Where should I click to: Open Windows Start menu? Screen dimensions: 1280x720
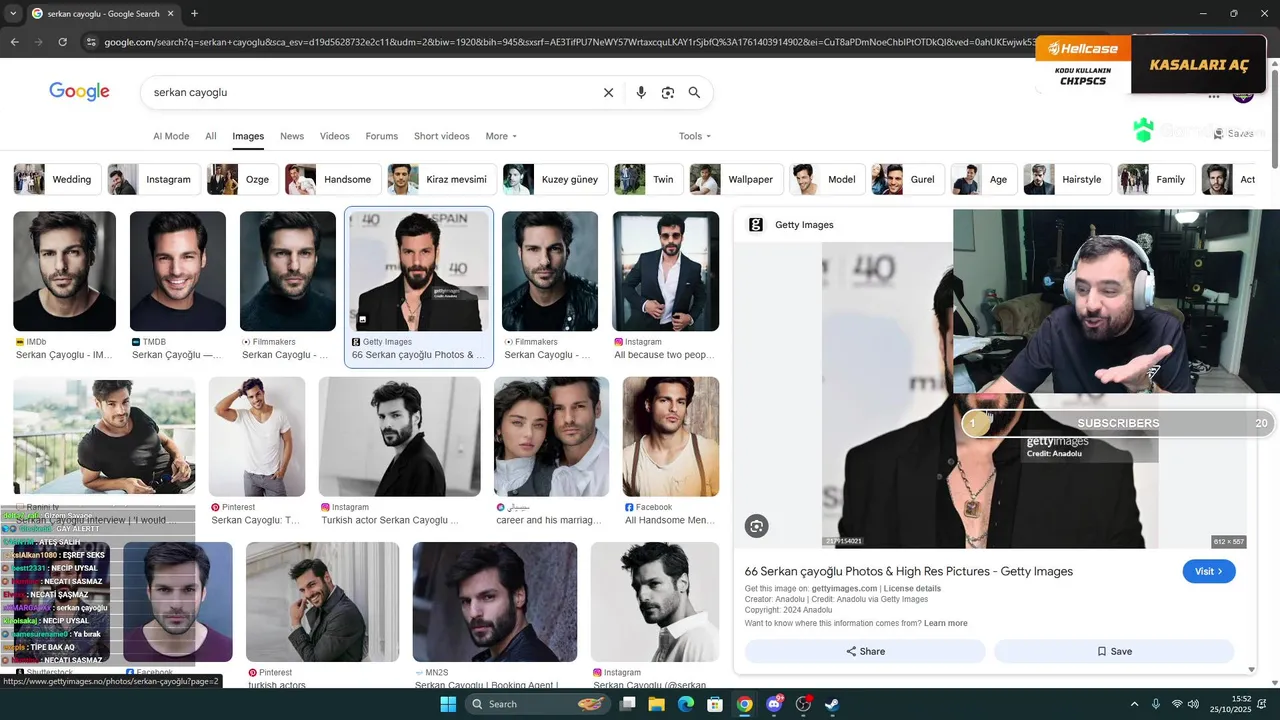point(448,704)
